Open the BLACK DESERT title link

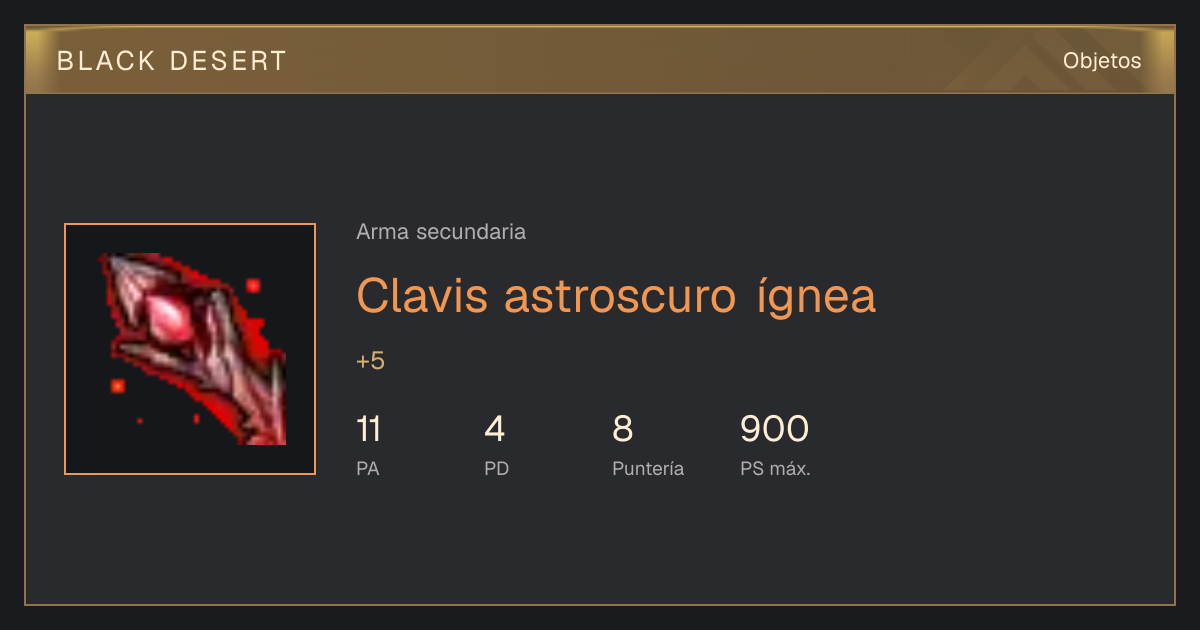click(x=172, y=61)
